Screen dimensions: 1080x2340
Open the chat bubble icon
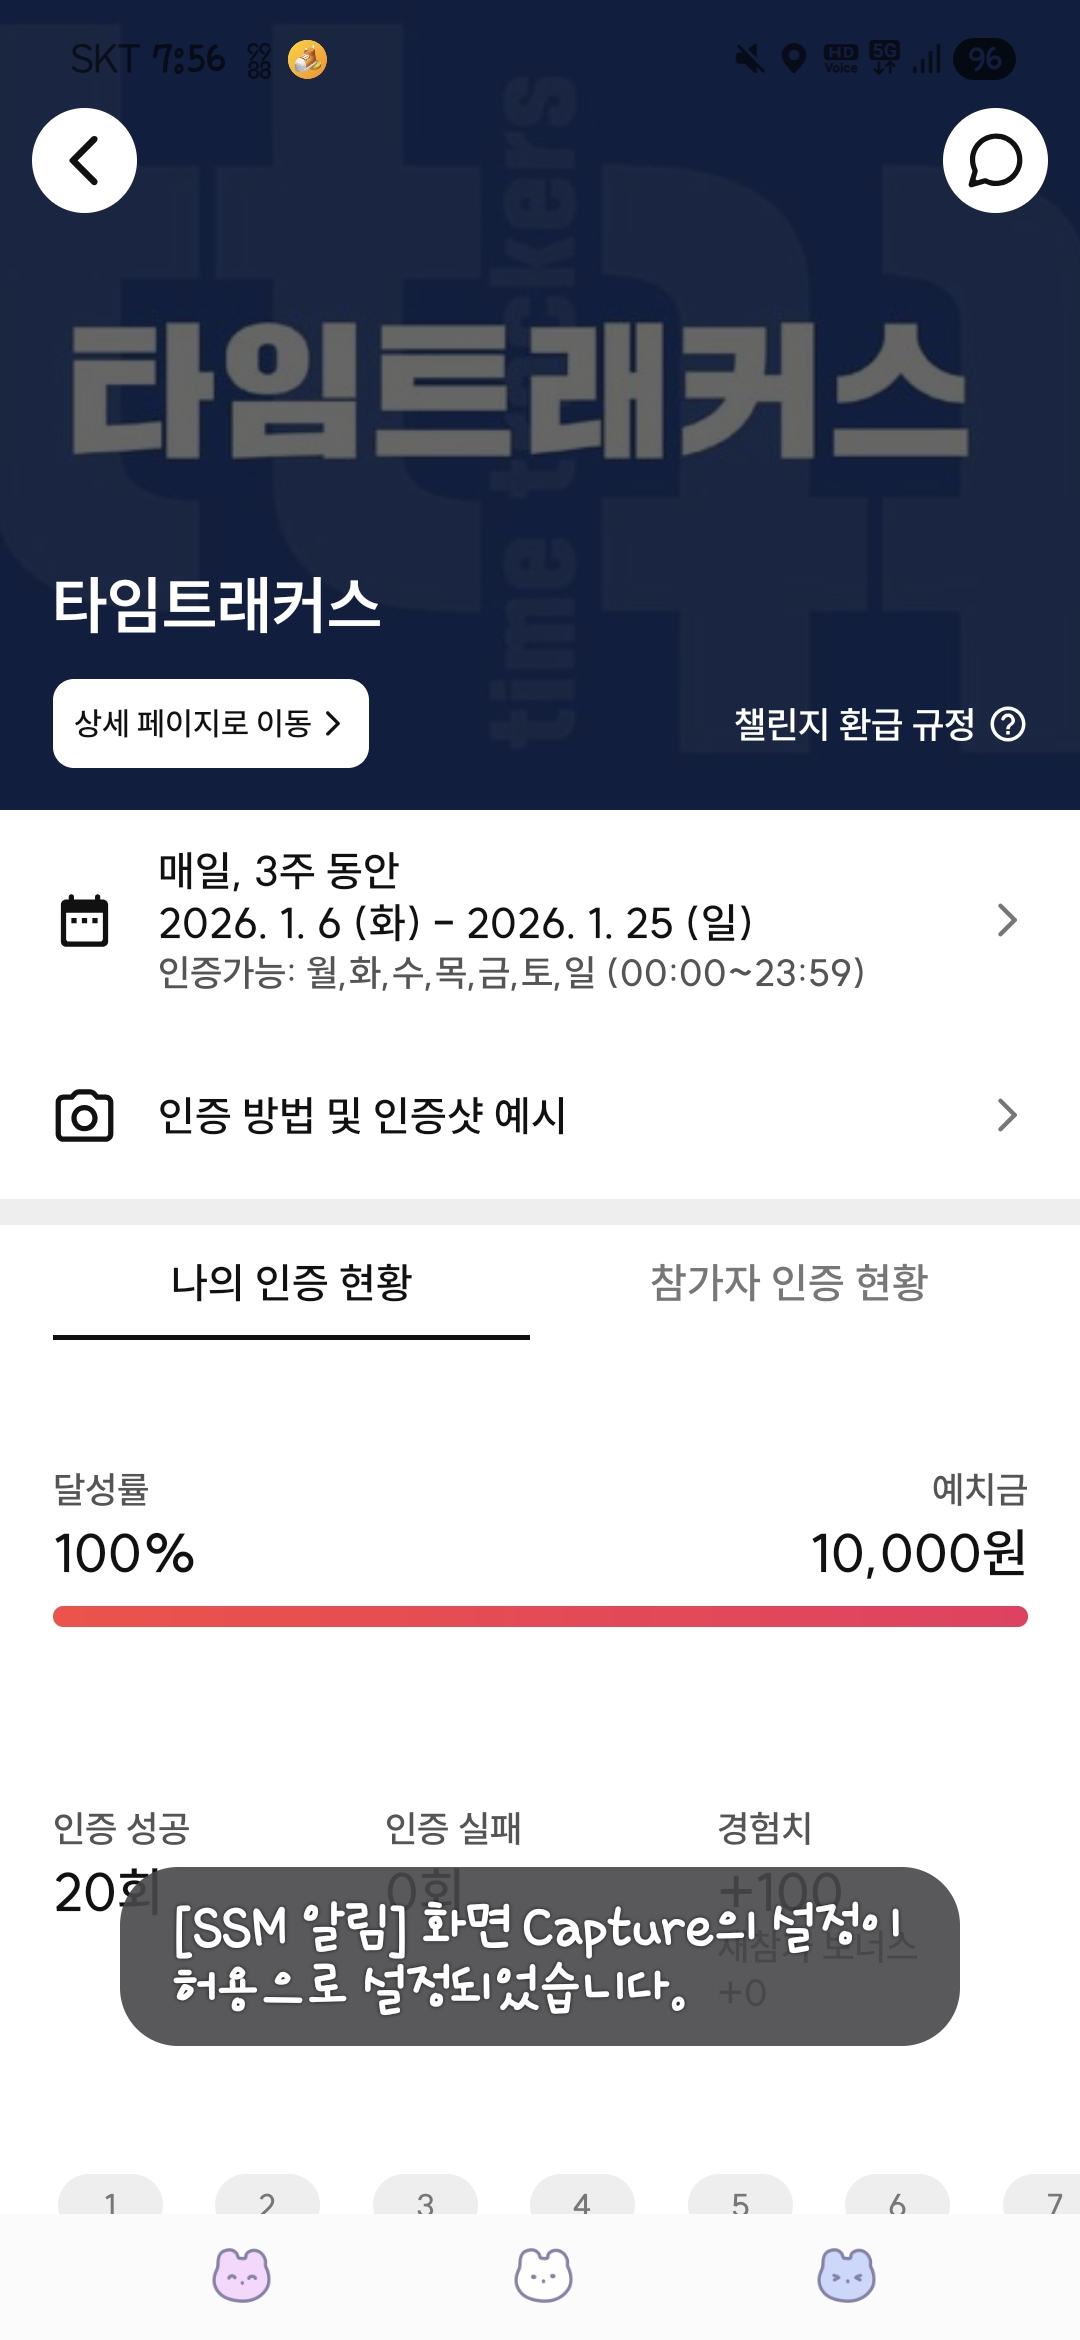click(995, 160)
